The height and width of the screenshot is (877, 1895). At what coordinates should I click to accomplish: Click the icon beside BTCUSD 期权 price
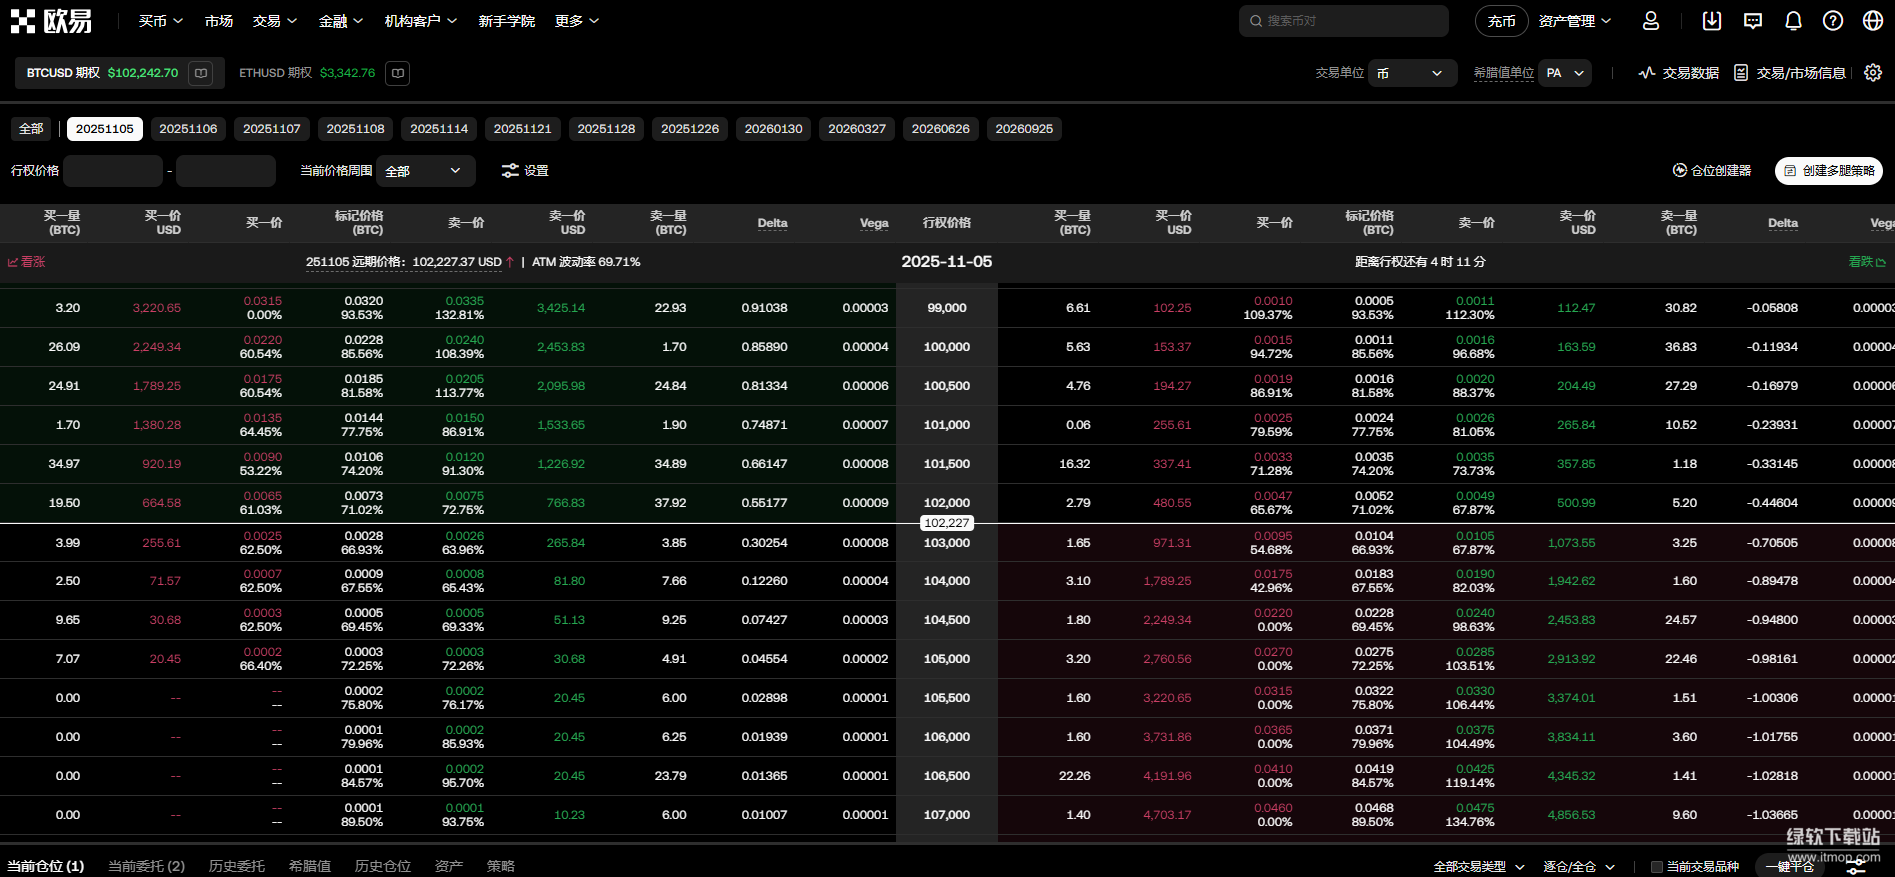click(x=201, y=73)
